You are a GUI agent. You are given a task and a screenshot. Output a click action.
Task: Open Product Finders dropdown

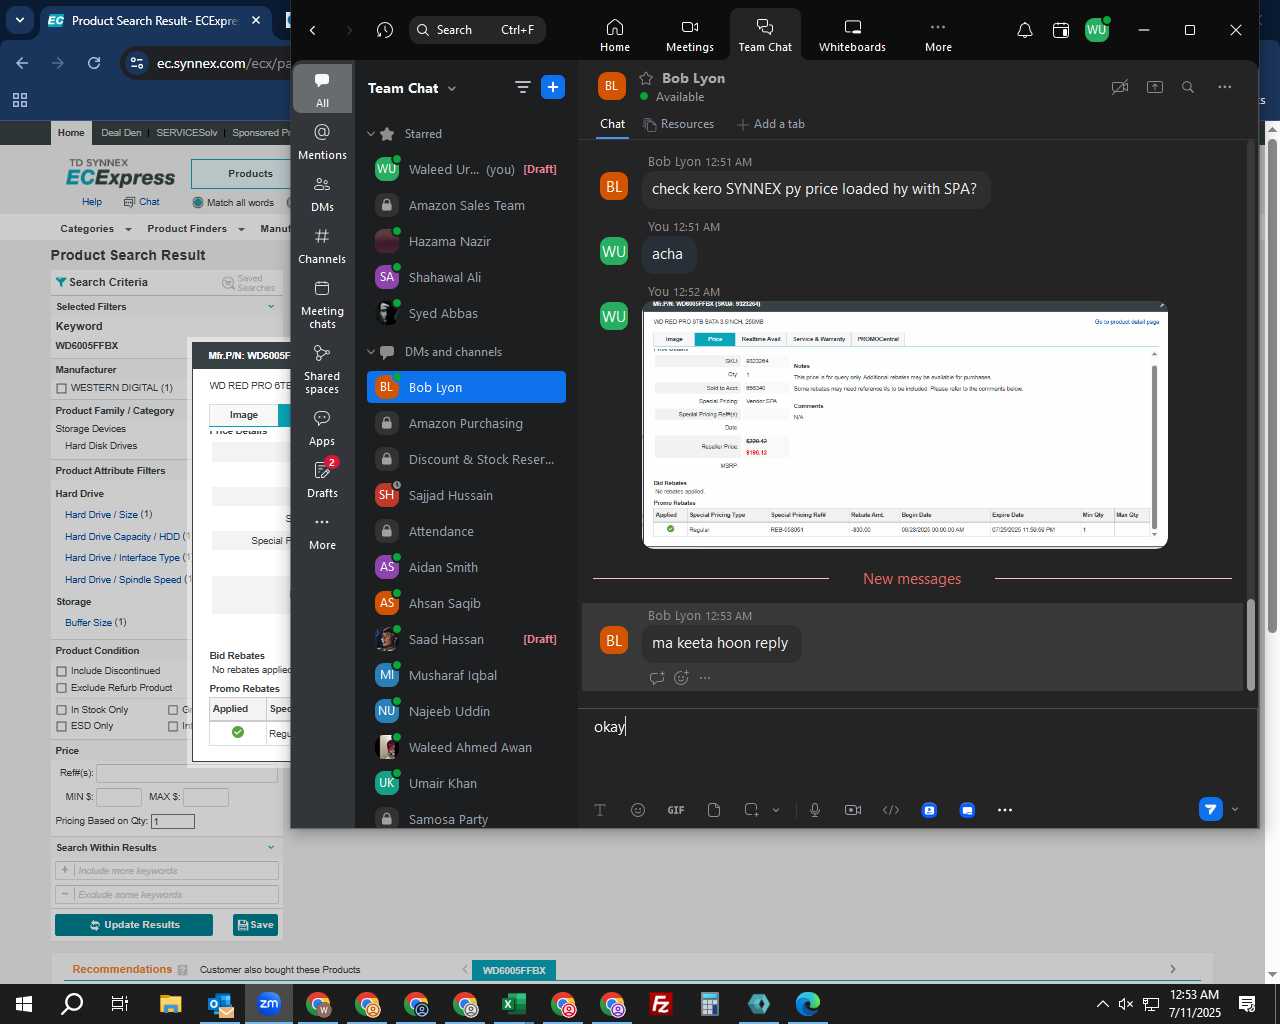[x=195, y=229]
